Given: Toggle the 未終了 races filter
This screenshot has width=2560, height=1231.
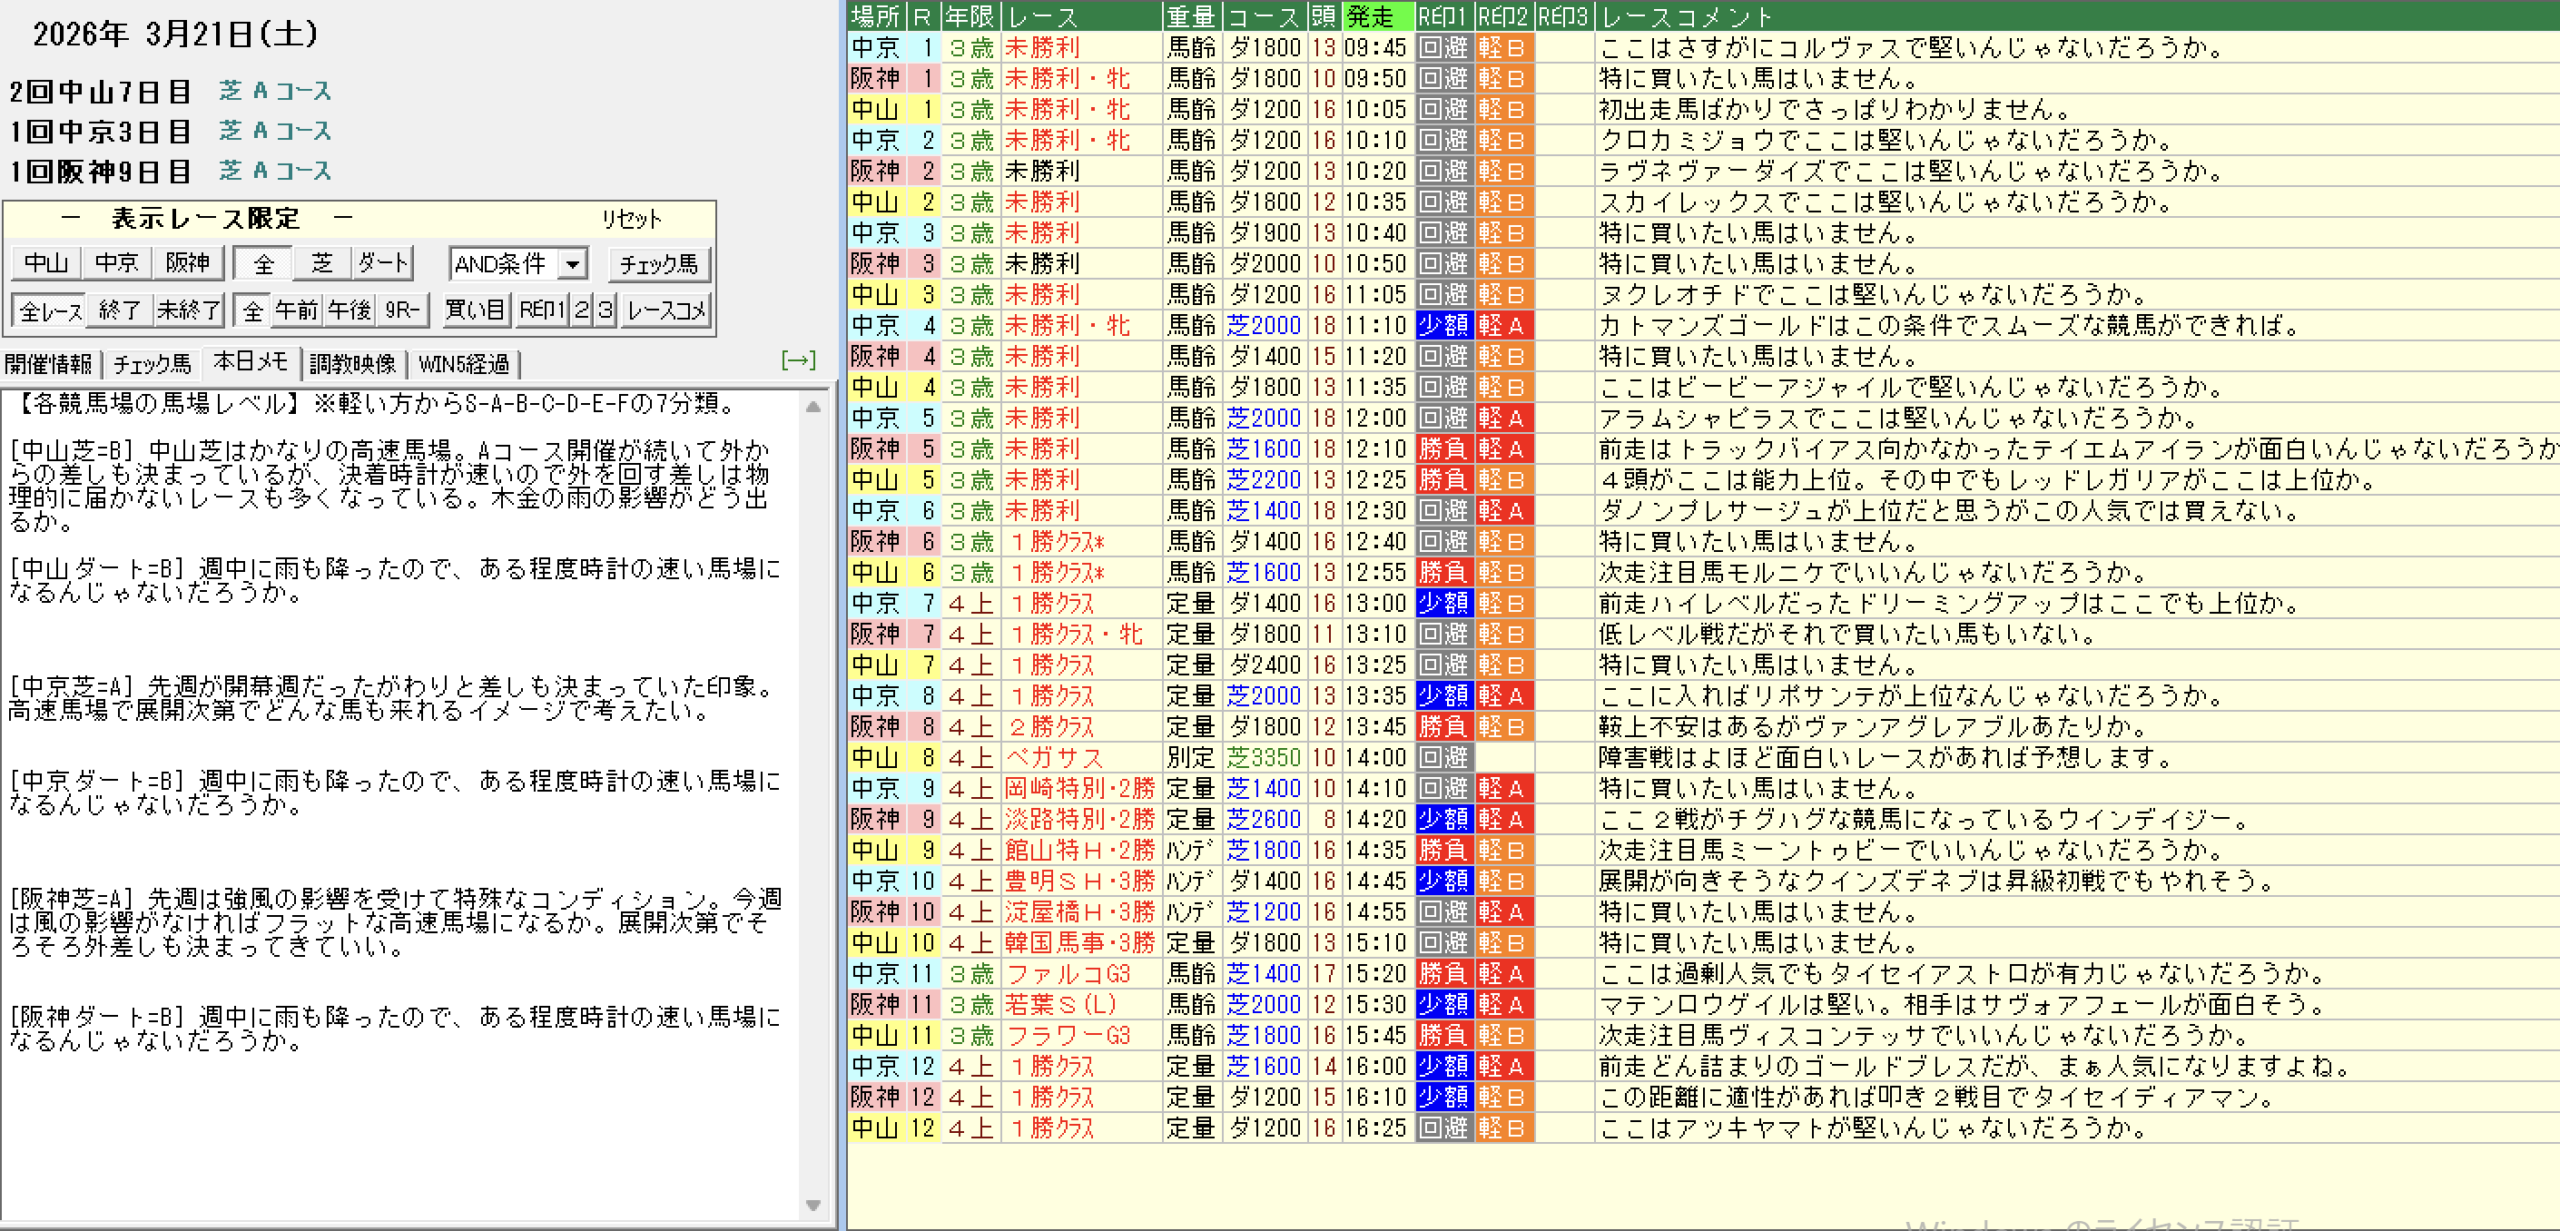Looking at the screenshot, I should [x=188, y=311].
